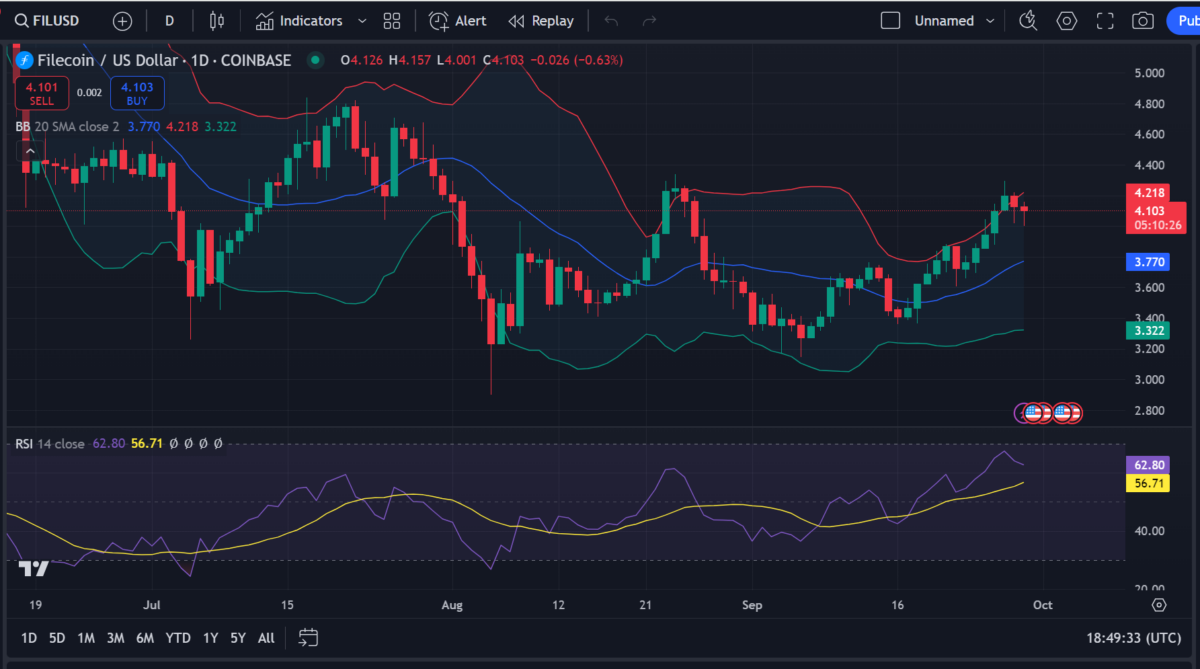Open the D timeframe interval dropdown

[169, 21]
